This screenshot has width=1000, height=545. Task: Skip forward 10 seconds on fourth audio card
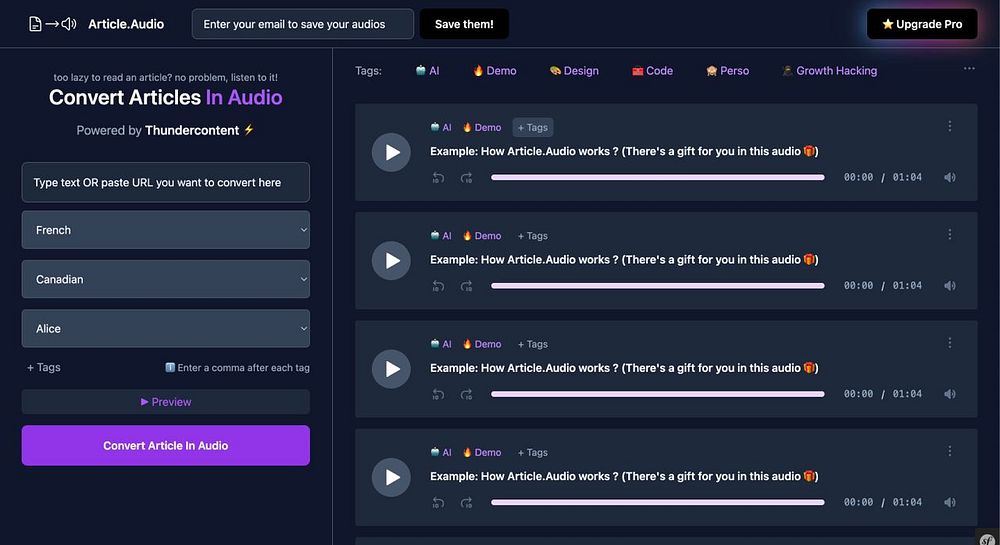click(466, 503)
